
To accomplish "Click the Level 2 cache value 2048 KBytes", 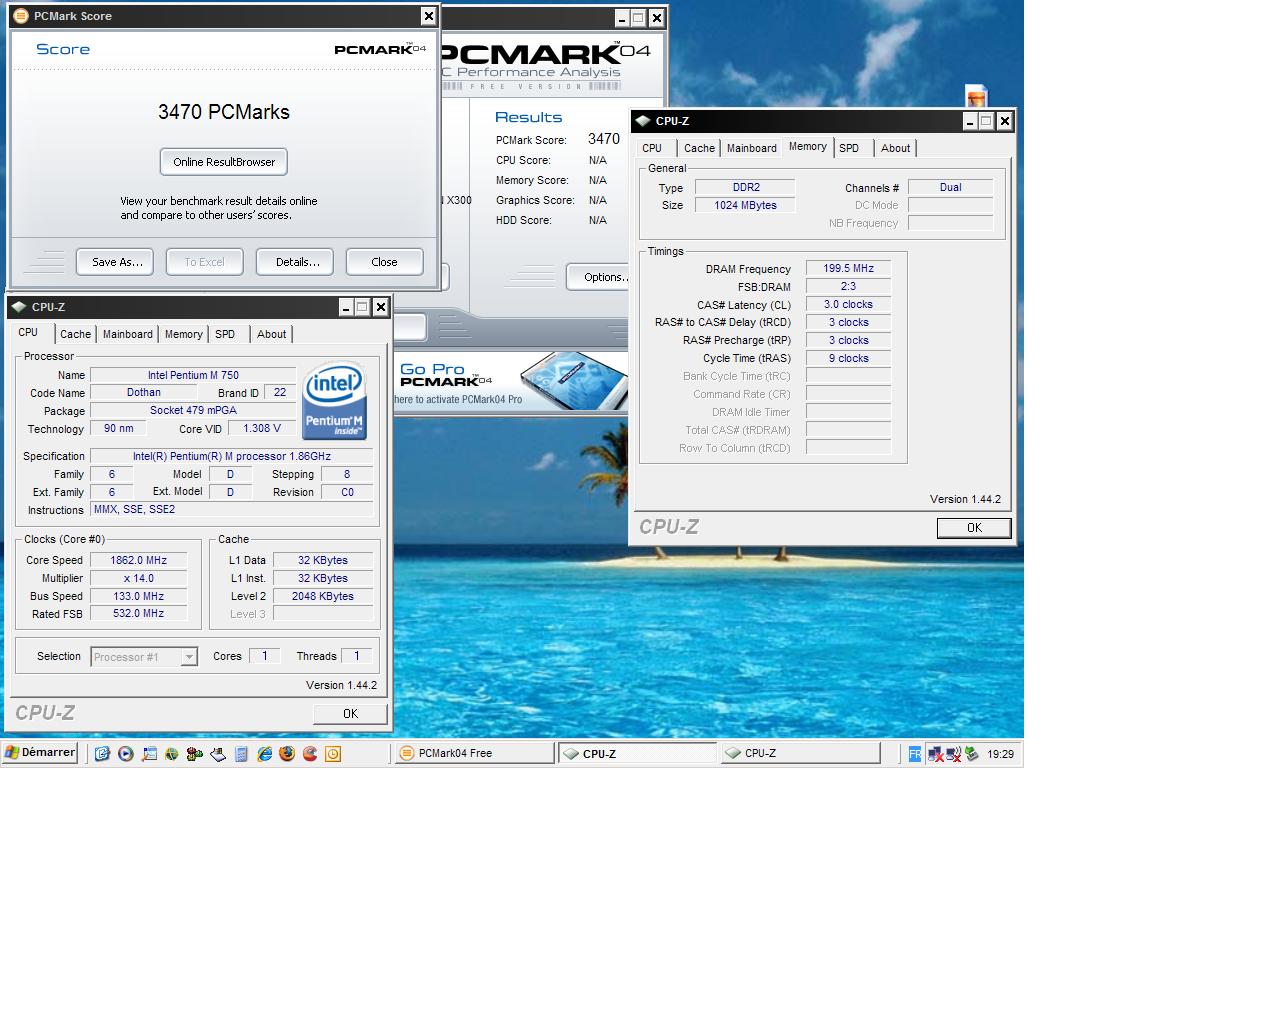I will 323,596.
